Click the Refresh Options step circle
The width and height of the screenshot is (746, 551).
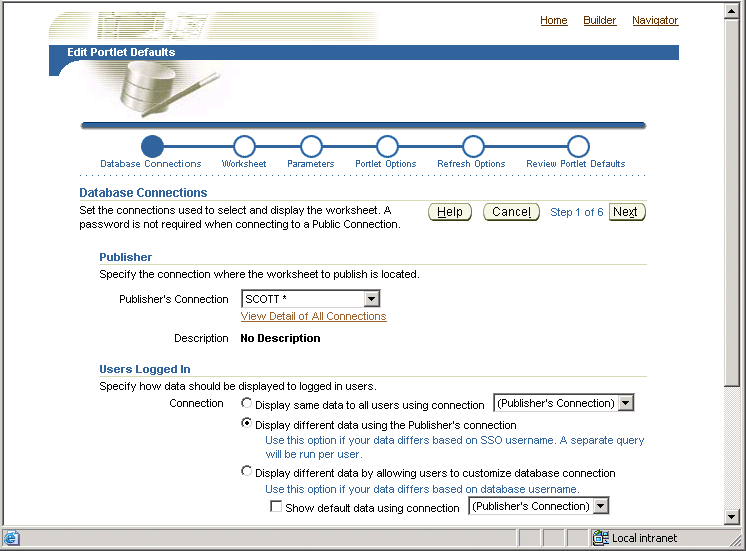(x=473, y=146)
